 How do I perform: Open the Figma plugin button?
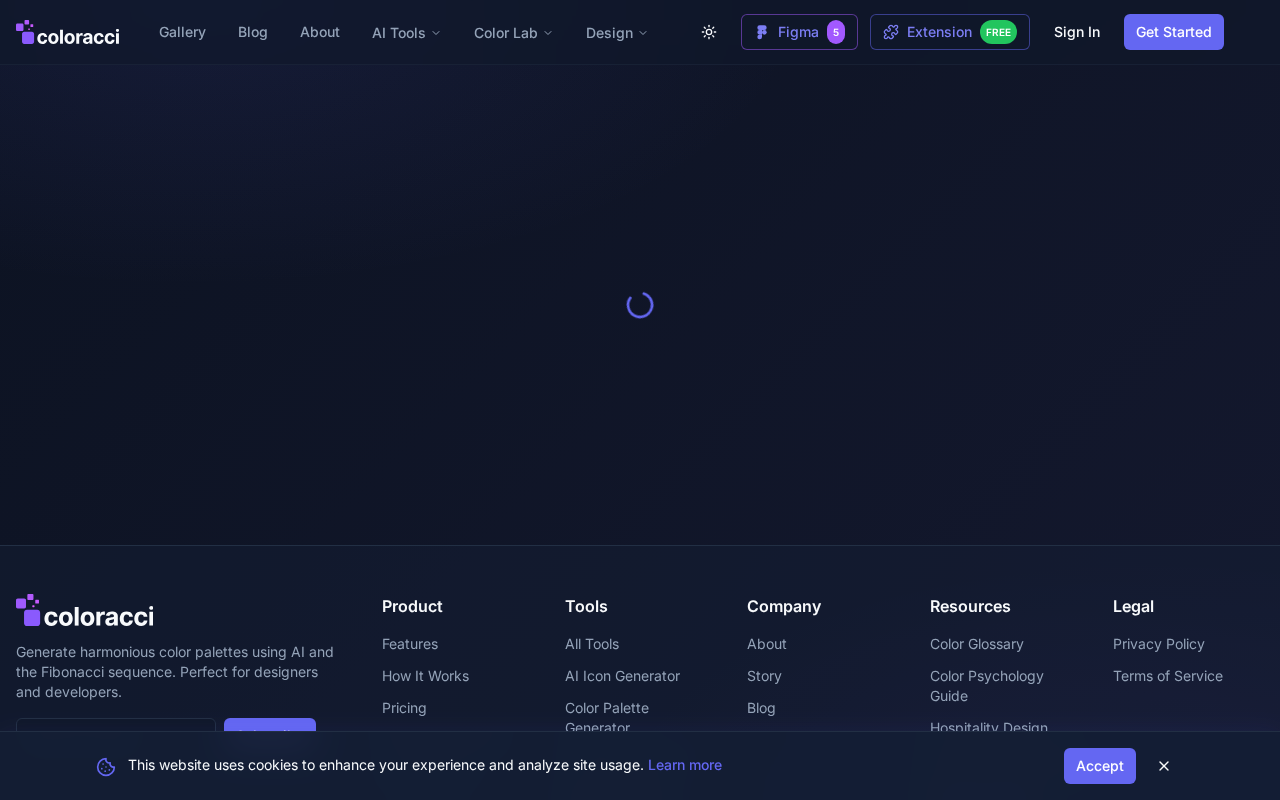pos(799,32)
